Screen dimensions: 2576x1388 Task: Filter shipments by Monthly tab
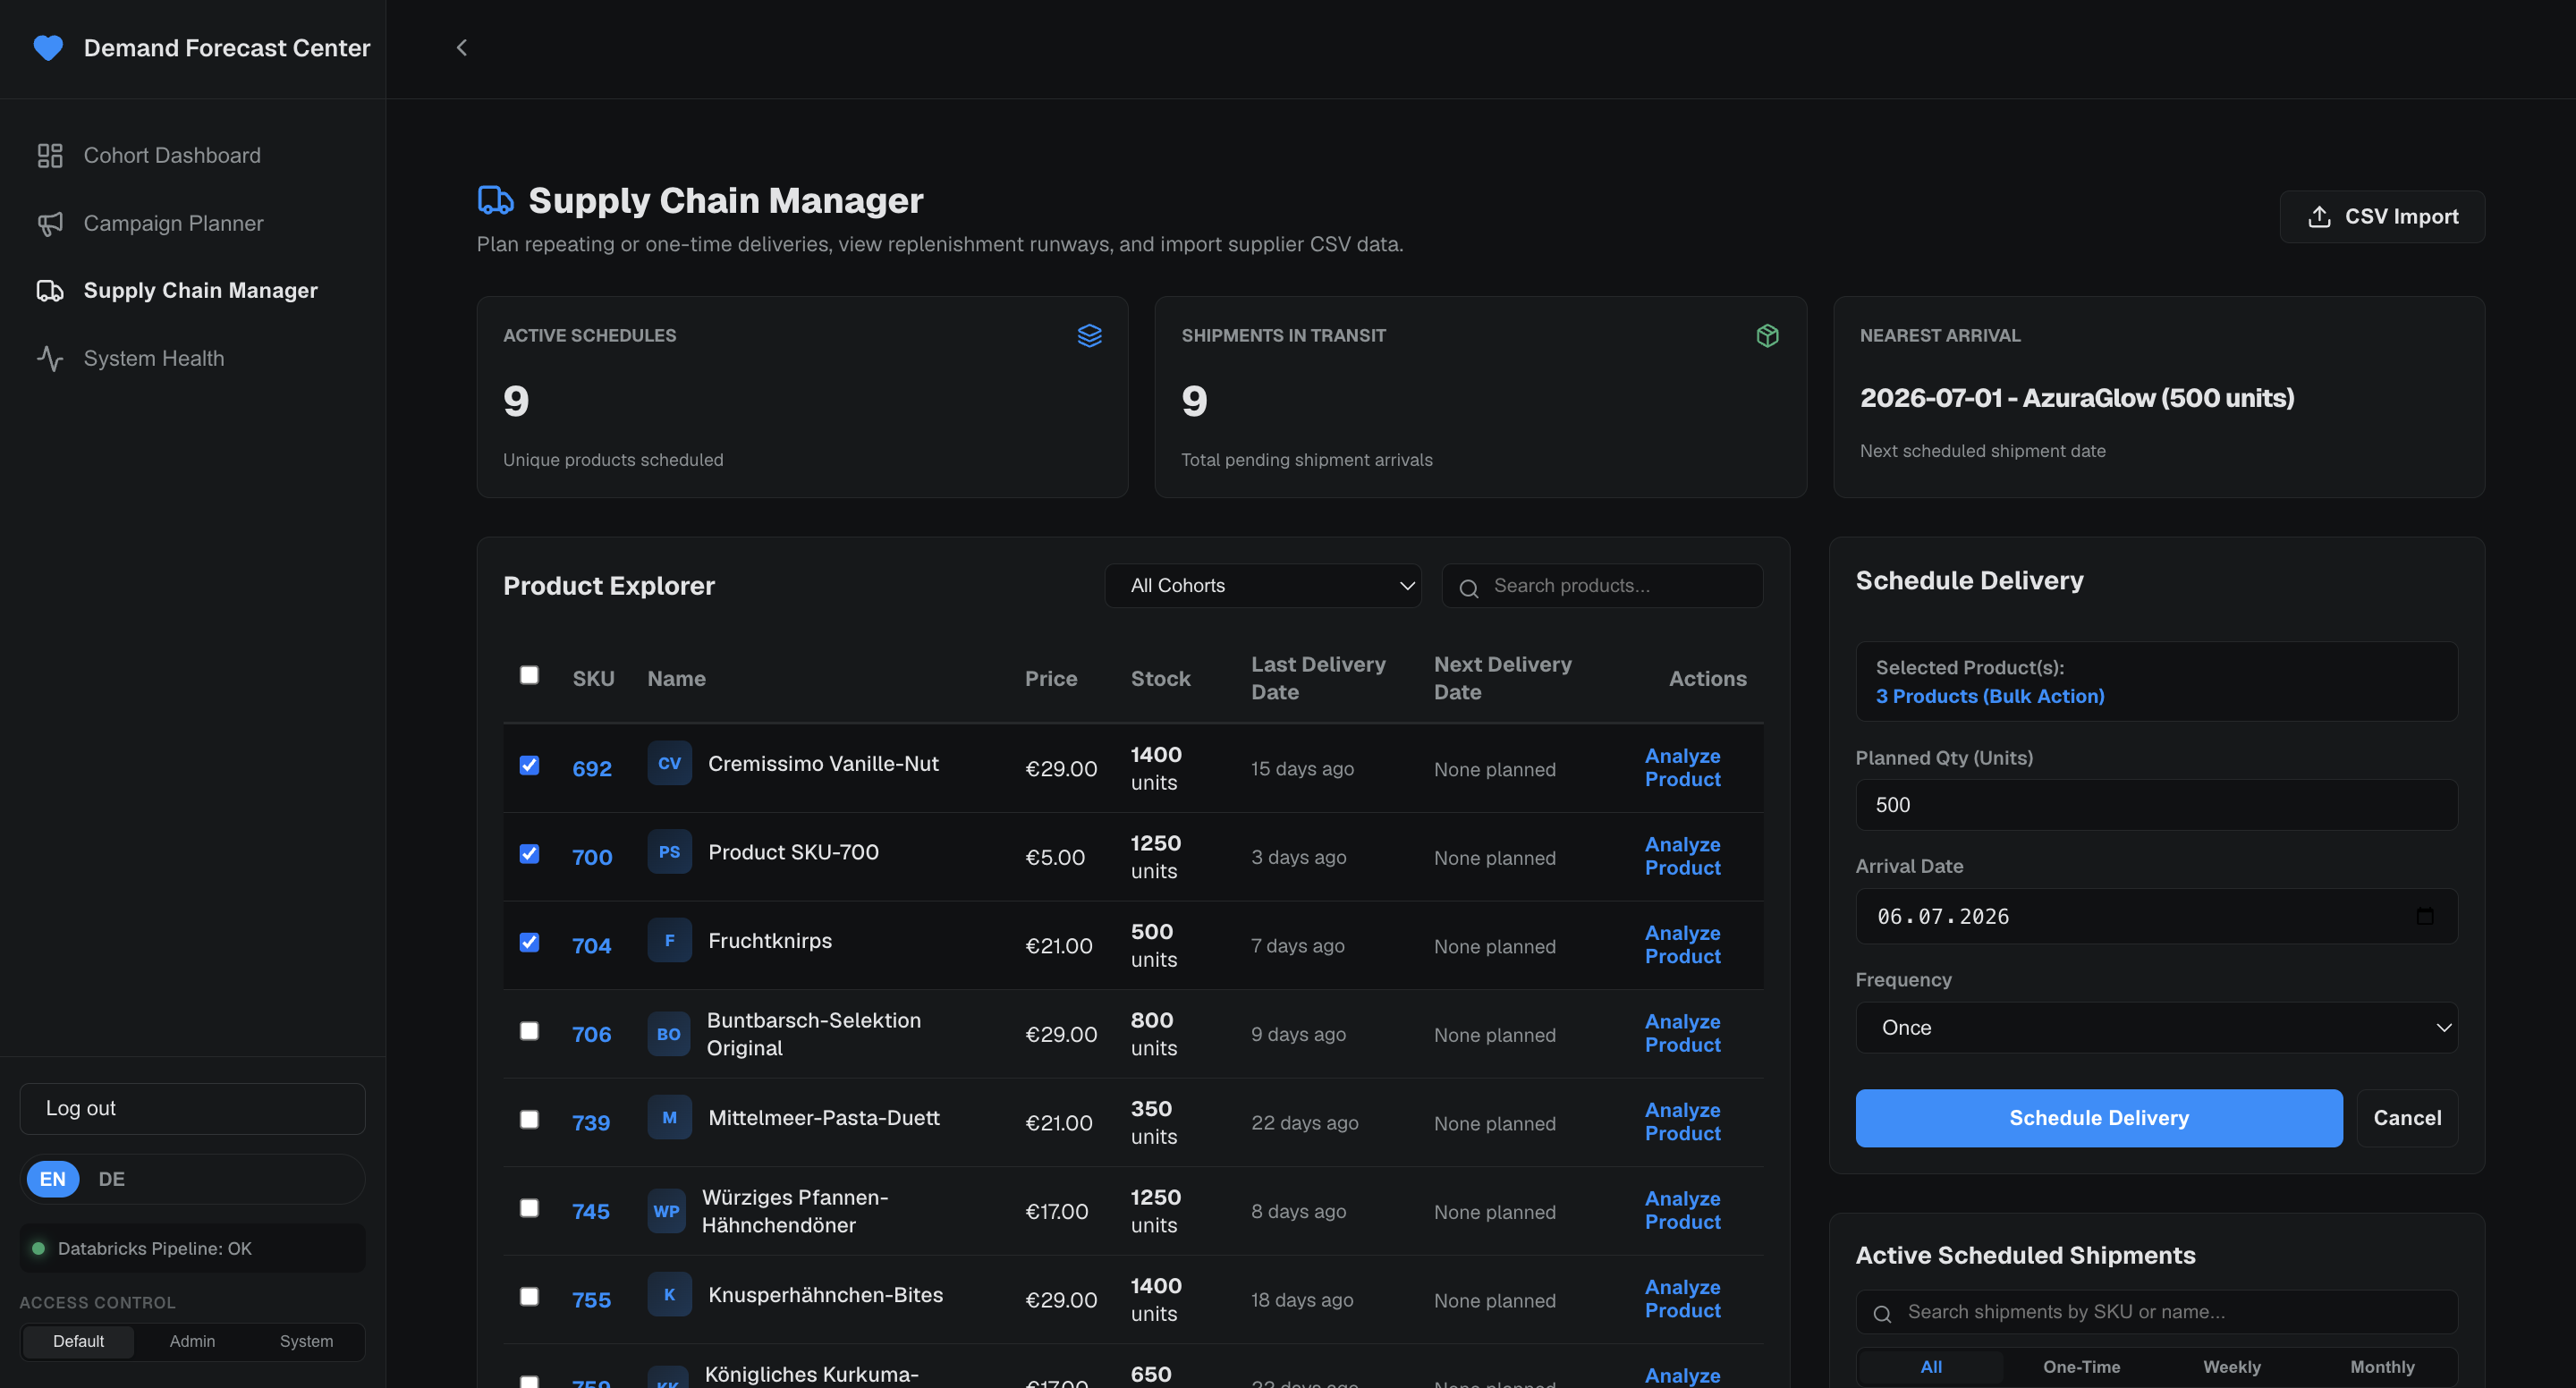pos(2381,1367)
